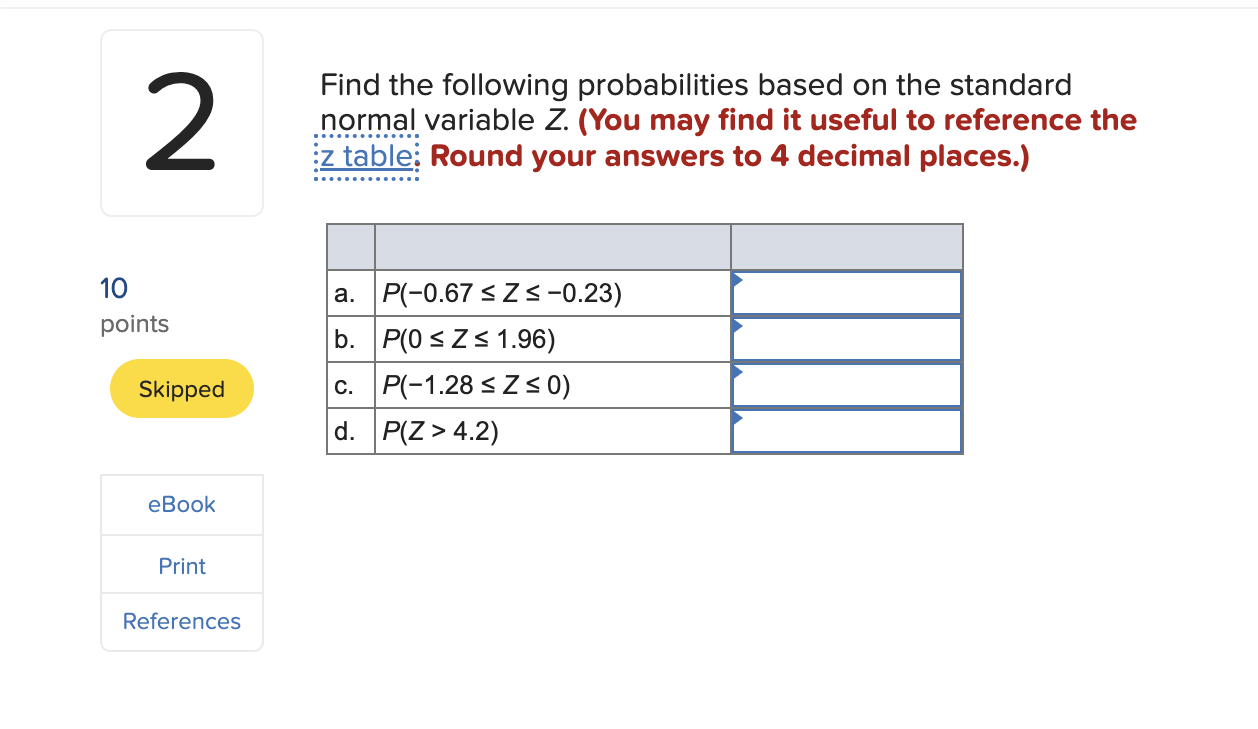Click the question number 2 panel
The width and height of the screenshot is (1258, 729).
181,122
